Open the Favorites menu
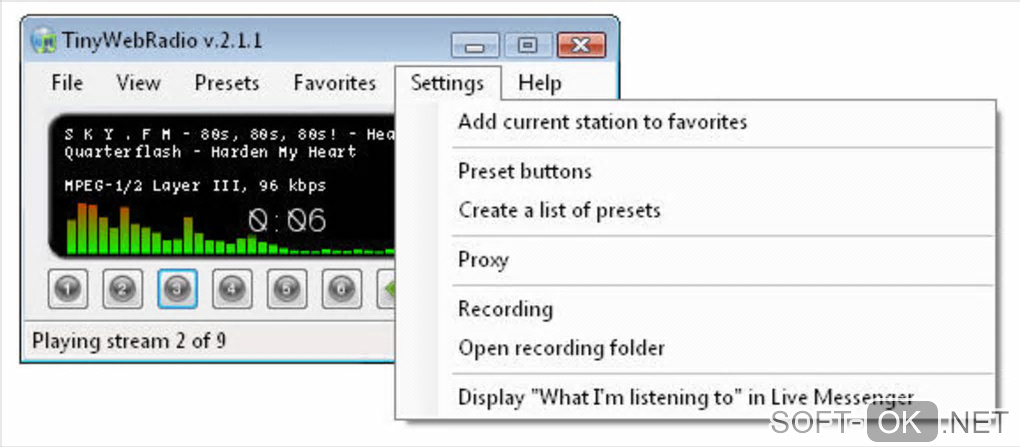The width and height of the screenshot is (1020, 447). pos(335,83)
